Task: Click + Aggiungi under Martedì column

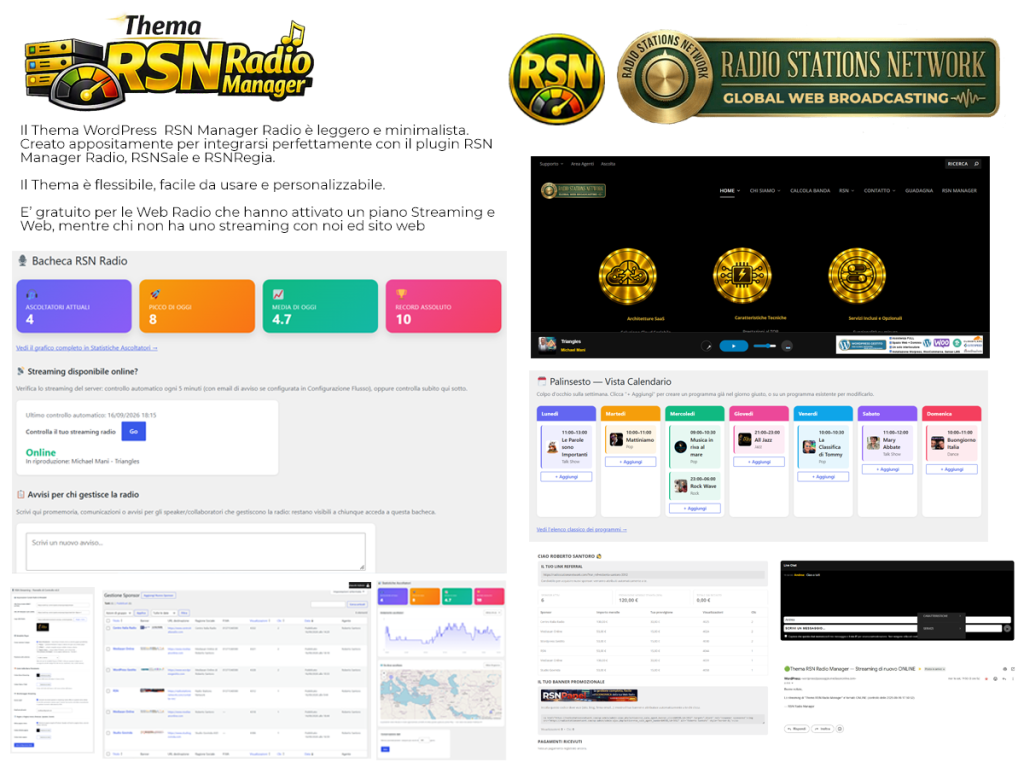Action: click(x=630, y=462)
